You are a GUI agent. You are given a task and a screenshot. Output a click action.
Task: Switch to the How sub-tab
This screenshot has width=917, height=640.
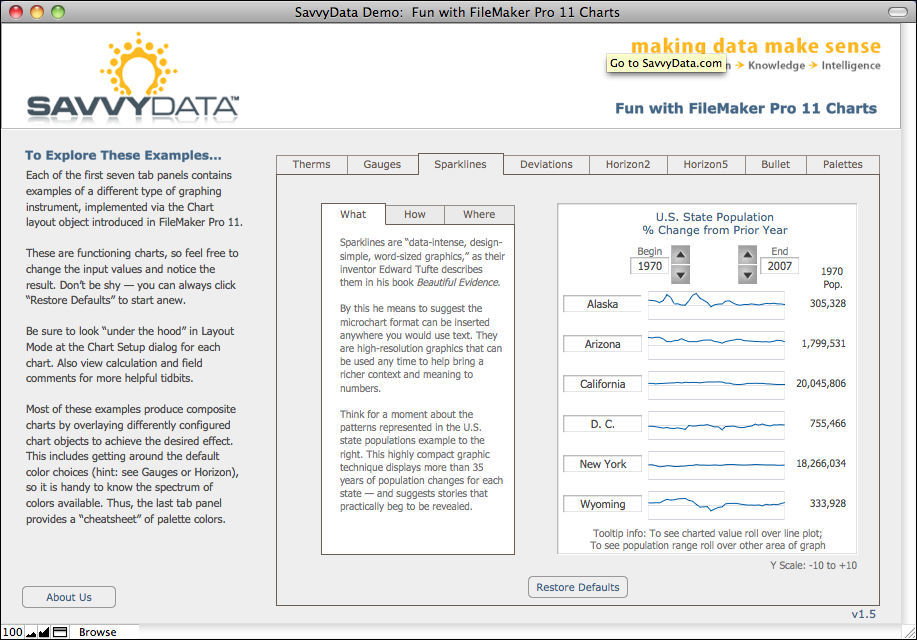coord(415,215)
